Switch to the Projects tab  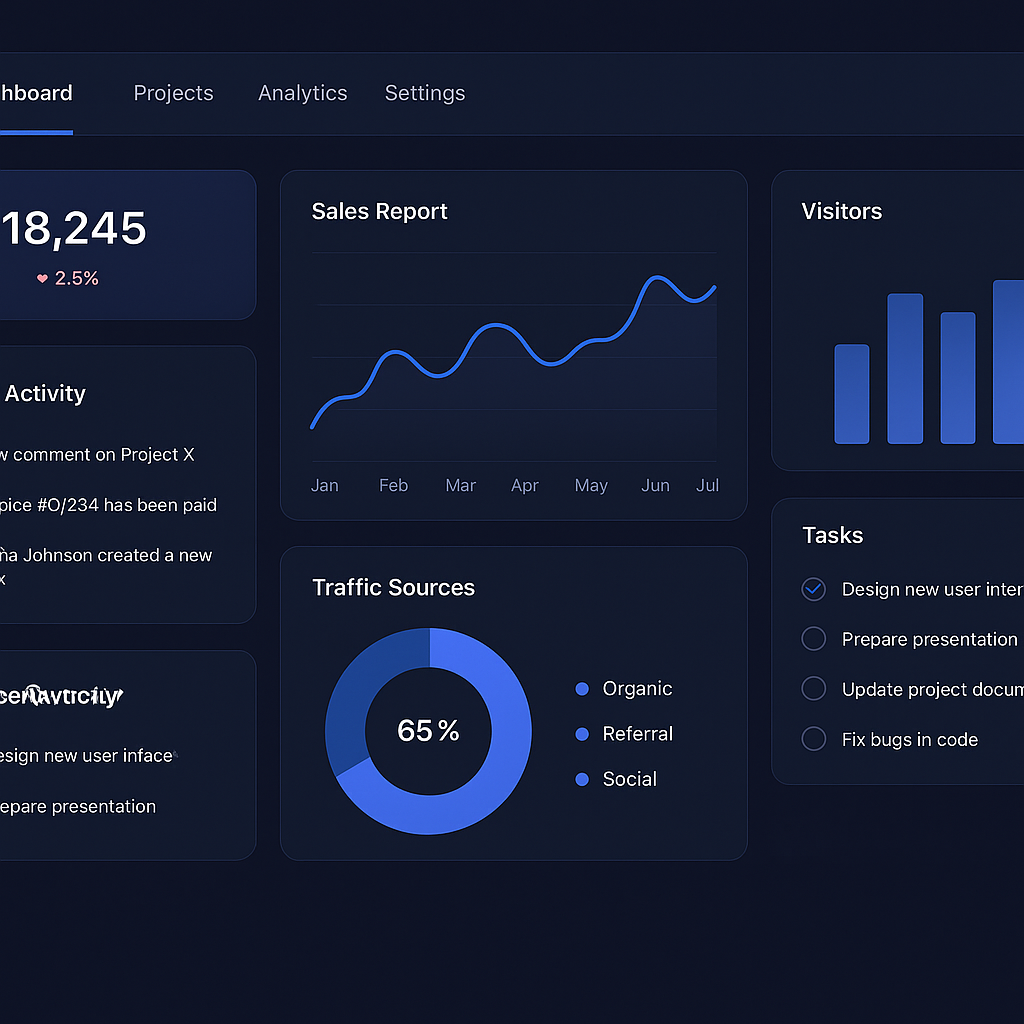coord(173,93)
